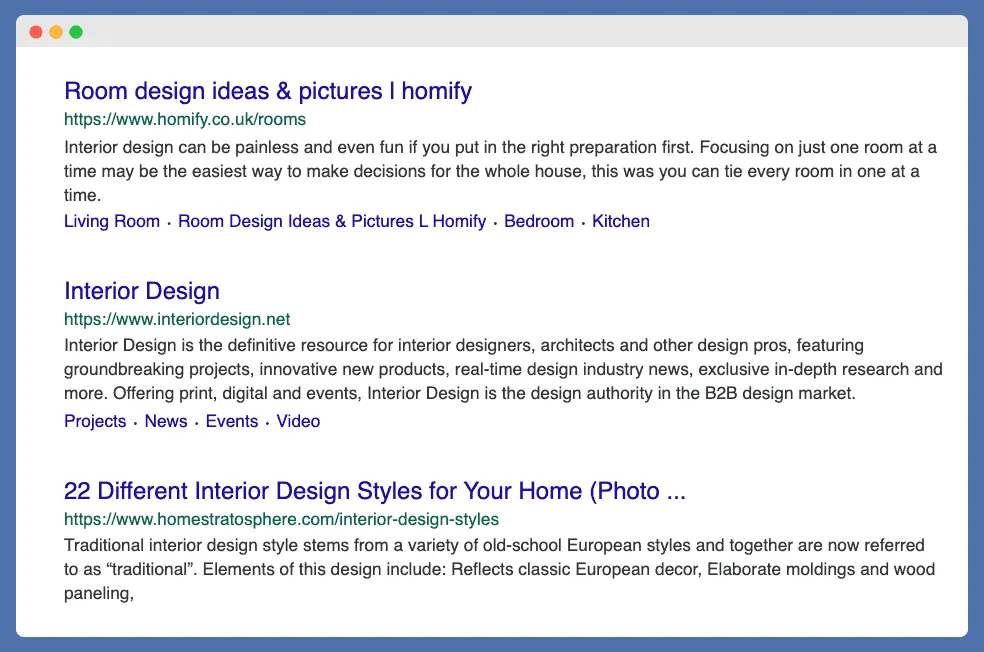Click the Video sitelink

(298, 421)
